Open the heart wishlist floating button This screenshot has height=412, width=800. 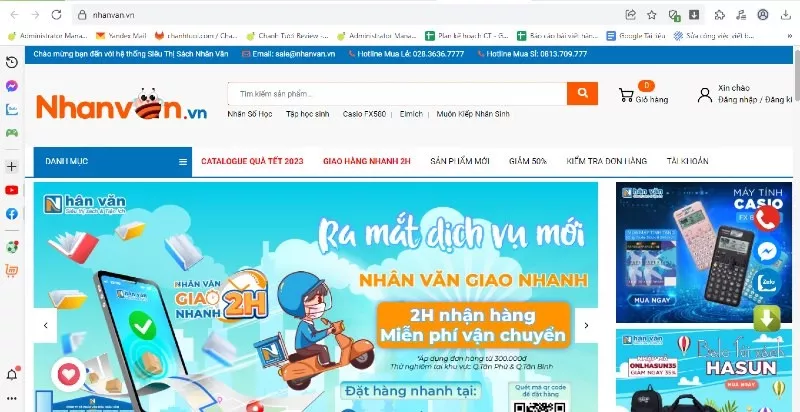pyautogui.click(x=69, y=375)
